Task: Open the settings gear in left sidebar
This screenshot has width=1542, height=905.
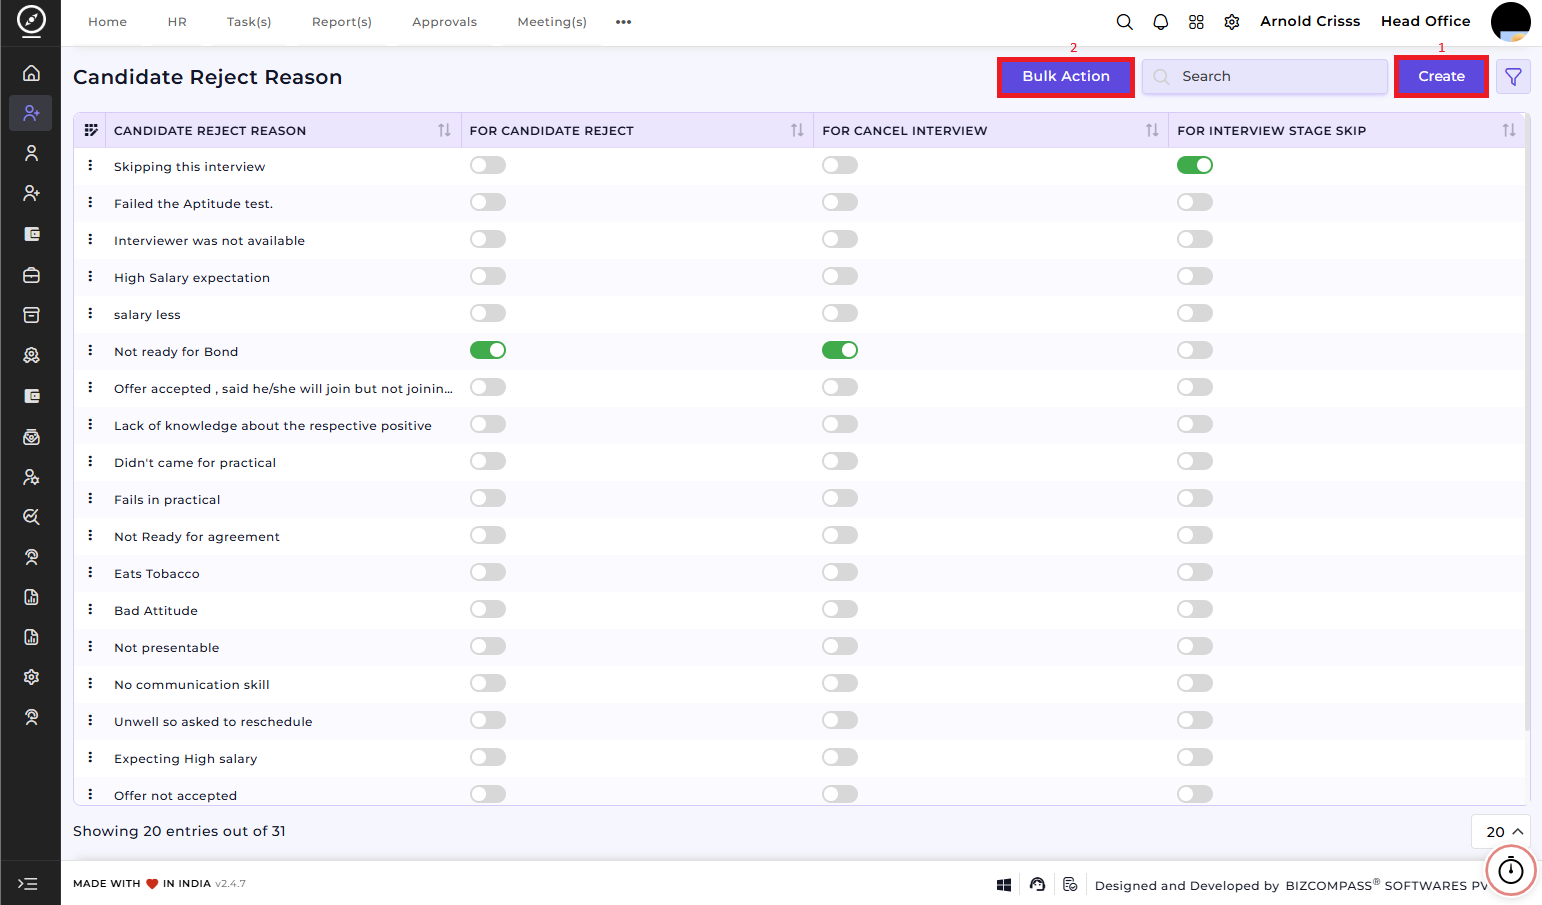Action: pos(31,677)
